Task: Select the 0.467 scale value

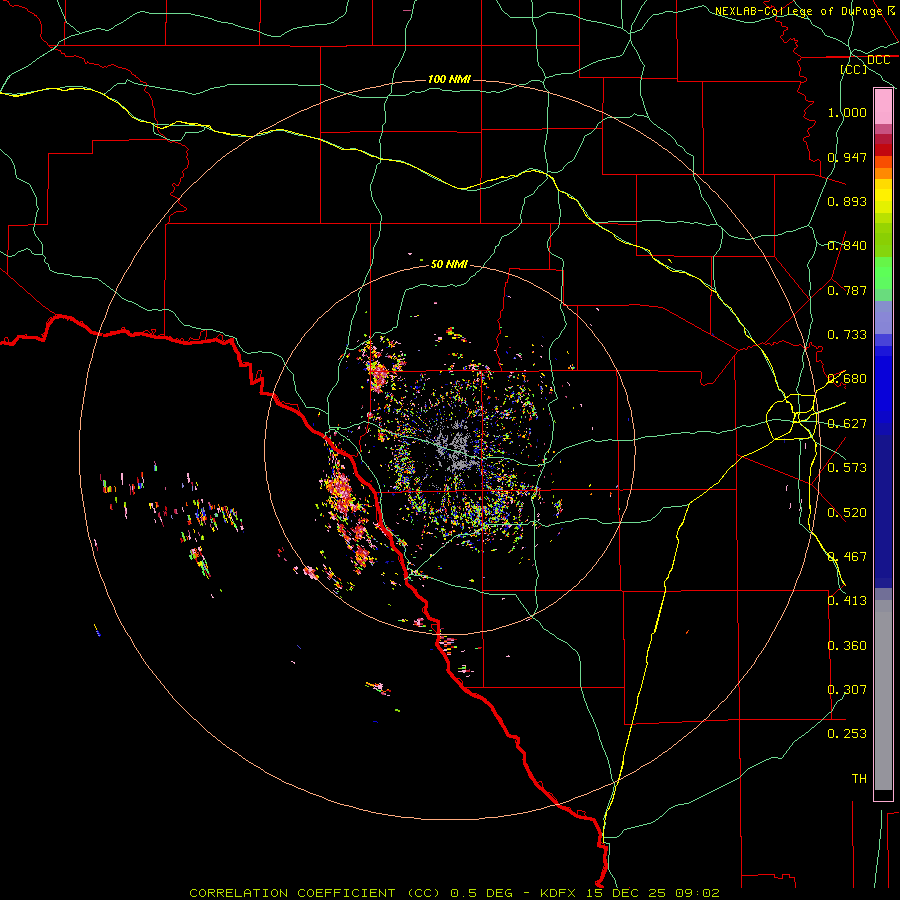Action: (847, 557)
